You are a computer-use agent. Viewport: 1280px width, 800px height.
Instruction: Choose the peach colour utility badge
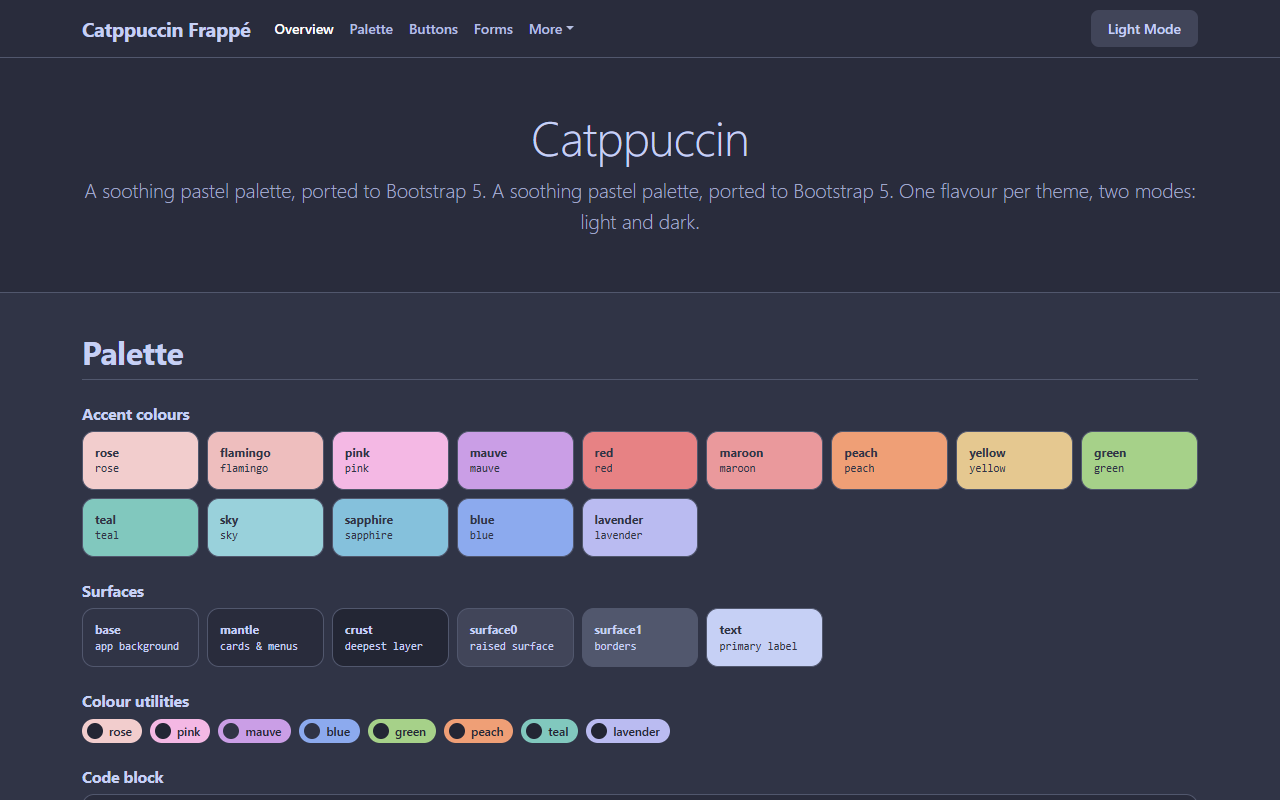click(478, 732)
